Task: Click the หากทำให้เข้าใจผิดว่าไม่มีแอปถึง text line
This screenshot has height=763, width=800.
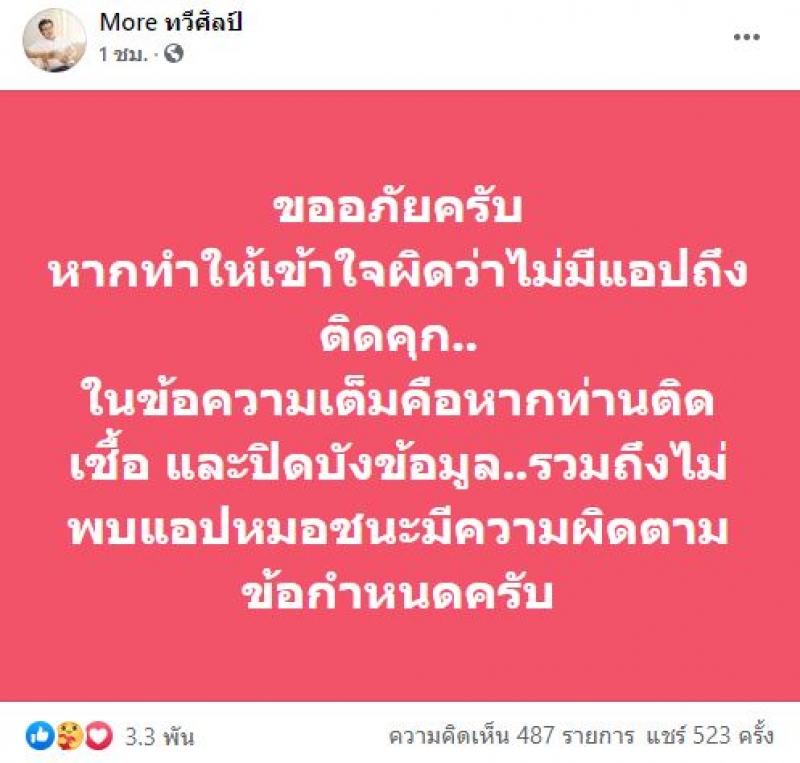Action: coord(398,272)
